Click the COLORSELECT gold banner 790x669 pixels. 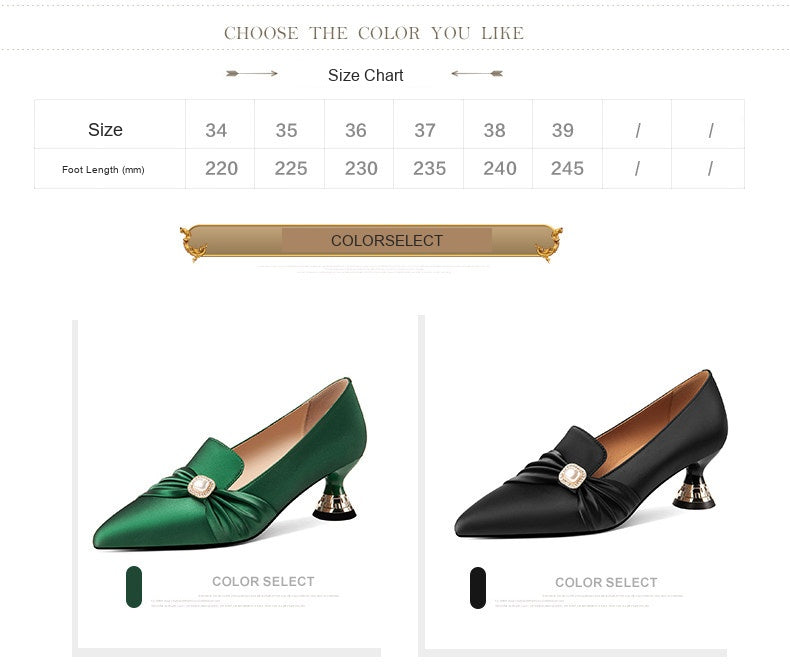click(371, 241)
